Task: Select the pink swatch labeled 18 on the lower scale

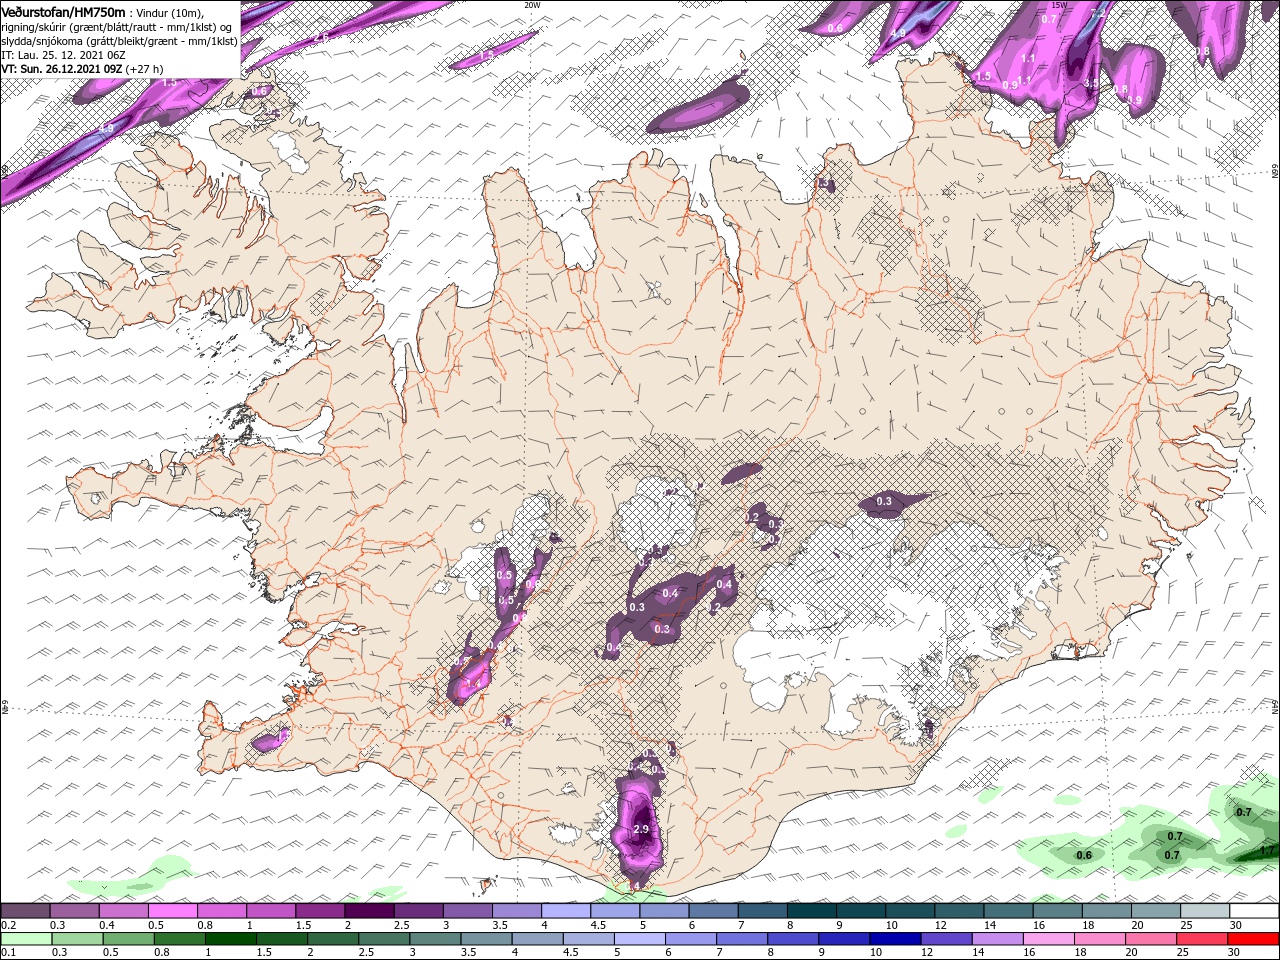Action: click(1100, 938)
